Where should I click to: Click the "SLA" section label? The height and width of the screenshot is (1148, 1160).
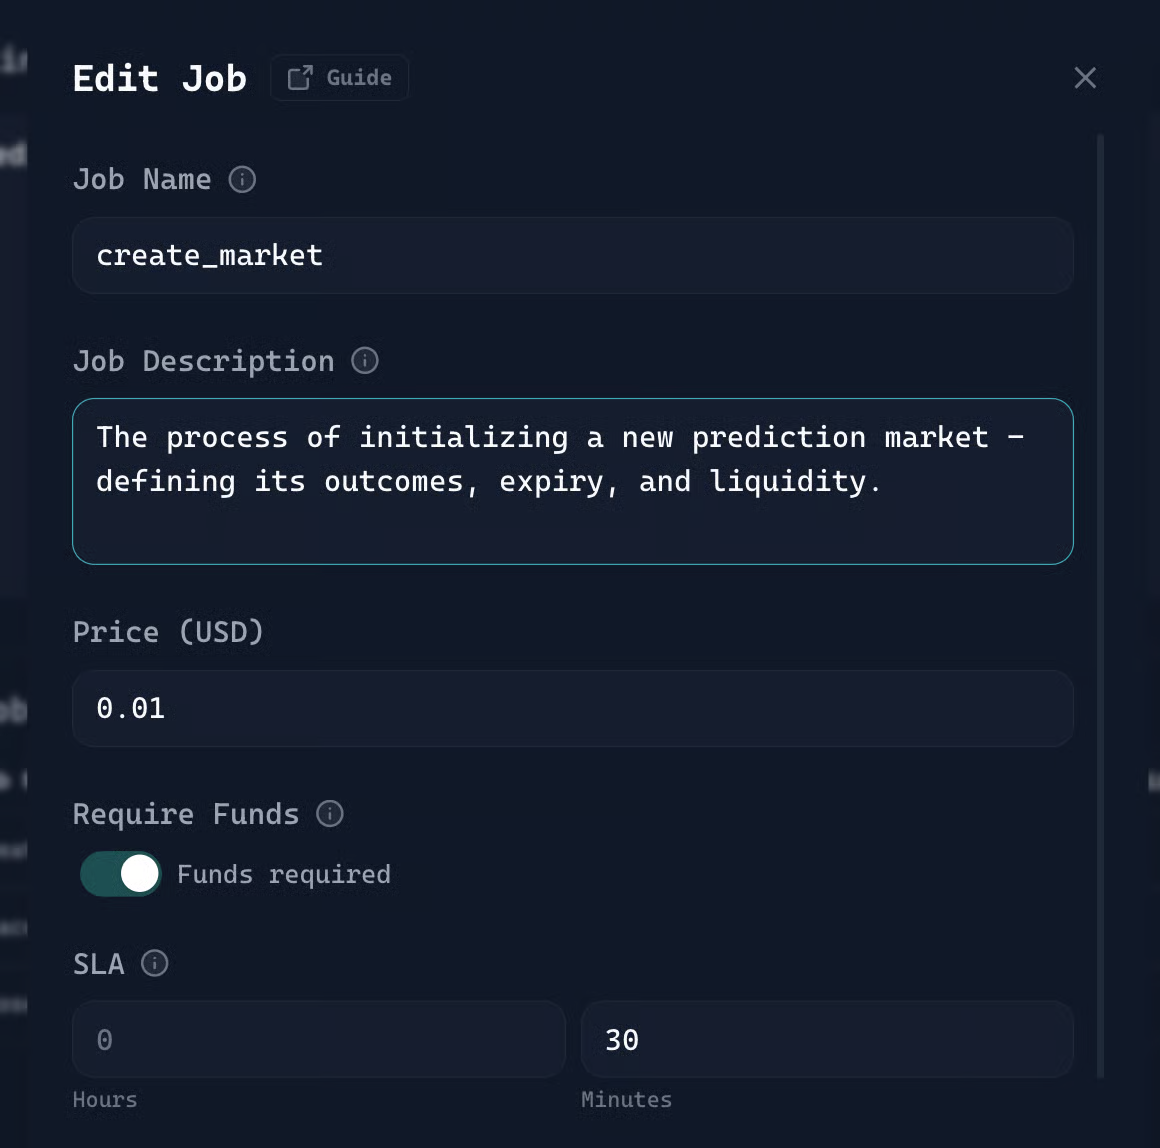pos(99,963)
